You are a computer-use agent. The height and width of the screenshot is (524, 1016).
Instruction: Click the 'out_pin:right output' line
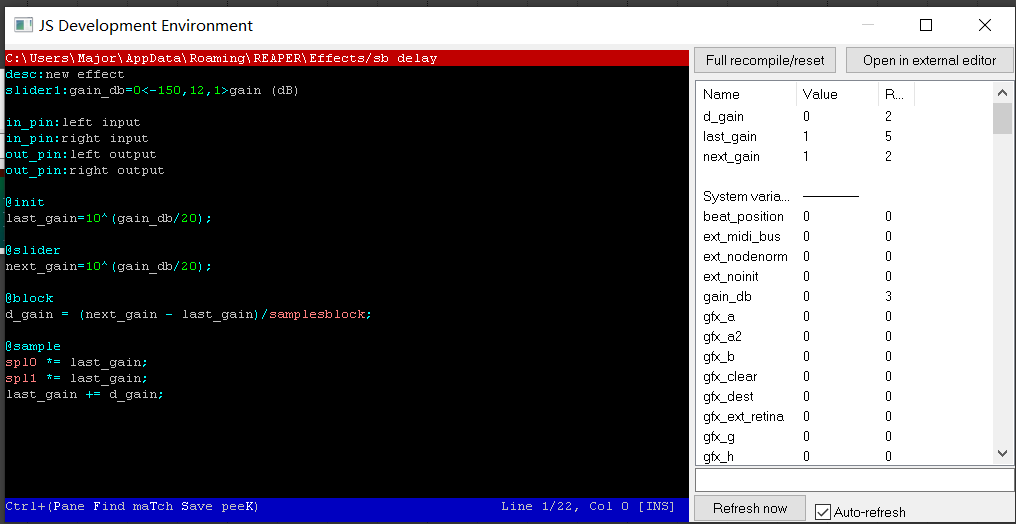coord(85,171)
